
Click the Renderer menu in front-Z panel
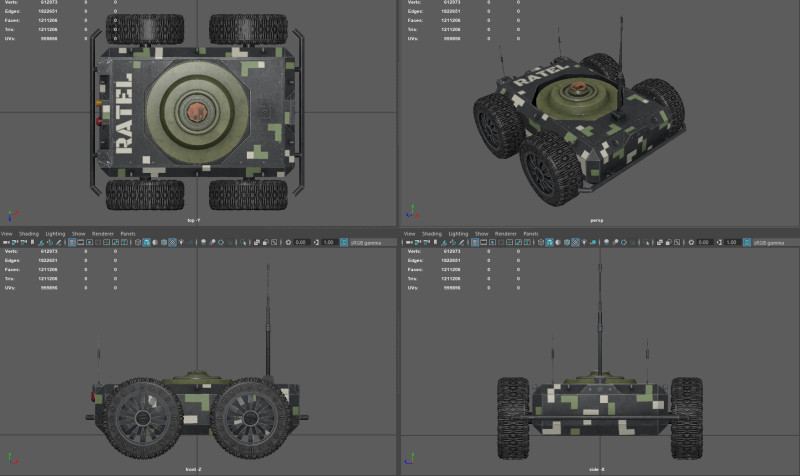click(103, 233)
